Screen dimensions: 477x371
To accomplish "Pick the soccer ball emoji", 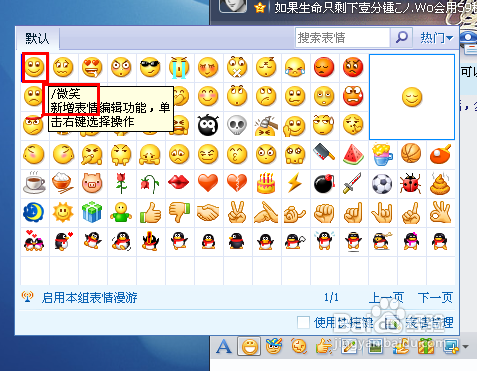I will coord(382,184).
